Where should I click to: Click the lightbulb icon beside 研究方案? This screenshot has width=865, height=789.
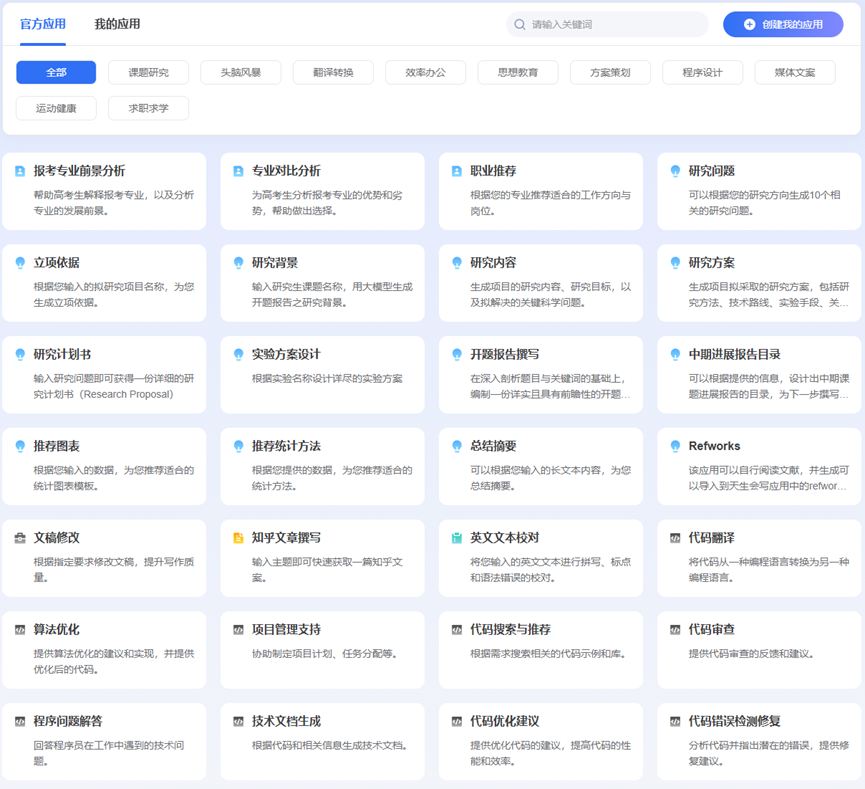(x=675, y=263)
